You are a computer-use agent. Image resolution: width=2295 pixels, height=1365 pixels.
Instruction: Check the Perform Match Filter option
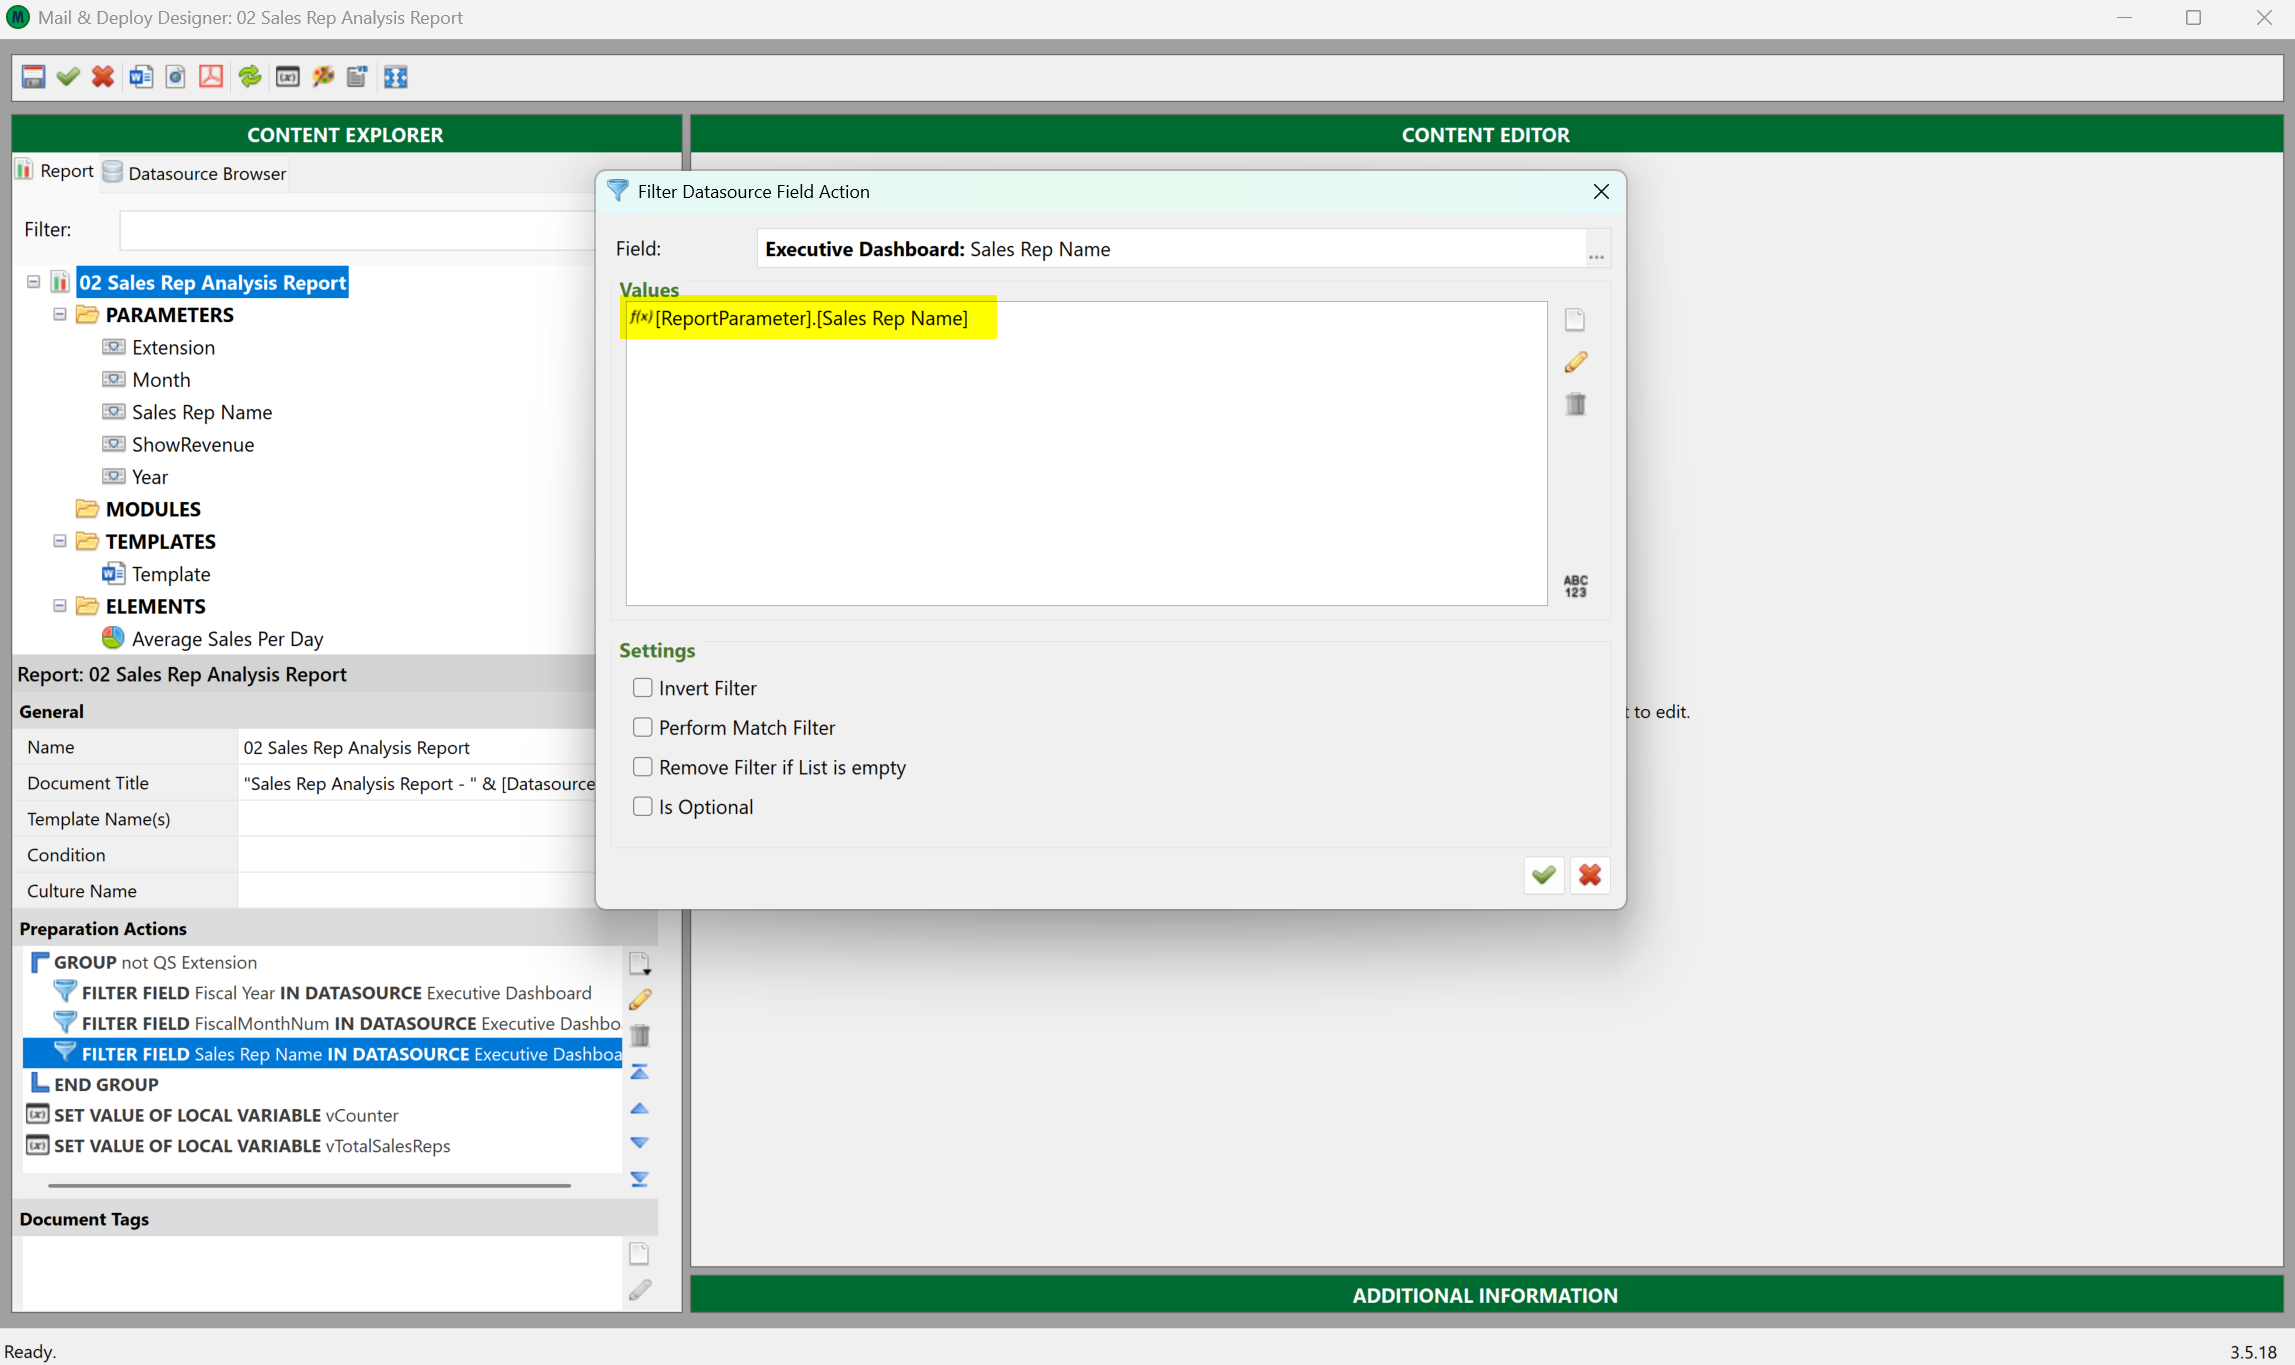642,728
